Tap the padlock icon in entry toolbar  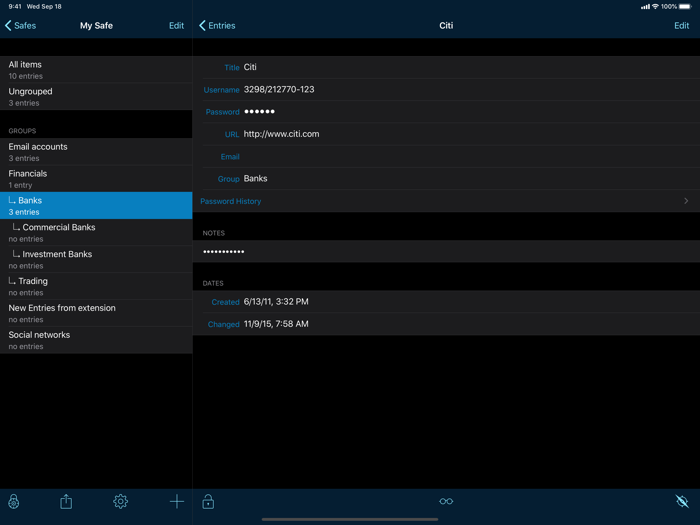pos(208,501)
